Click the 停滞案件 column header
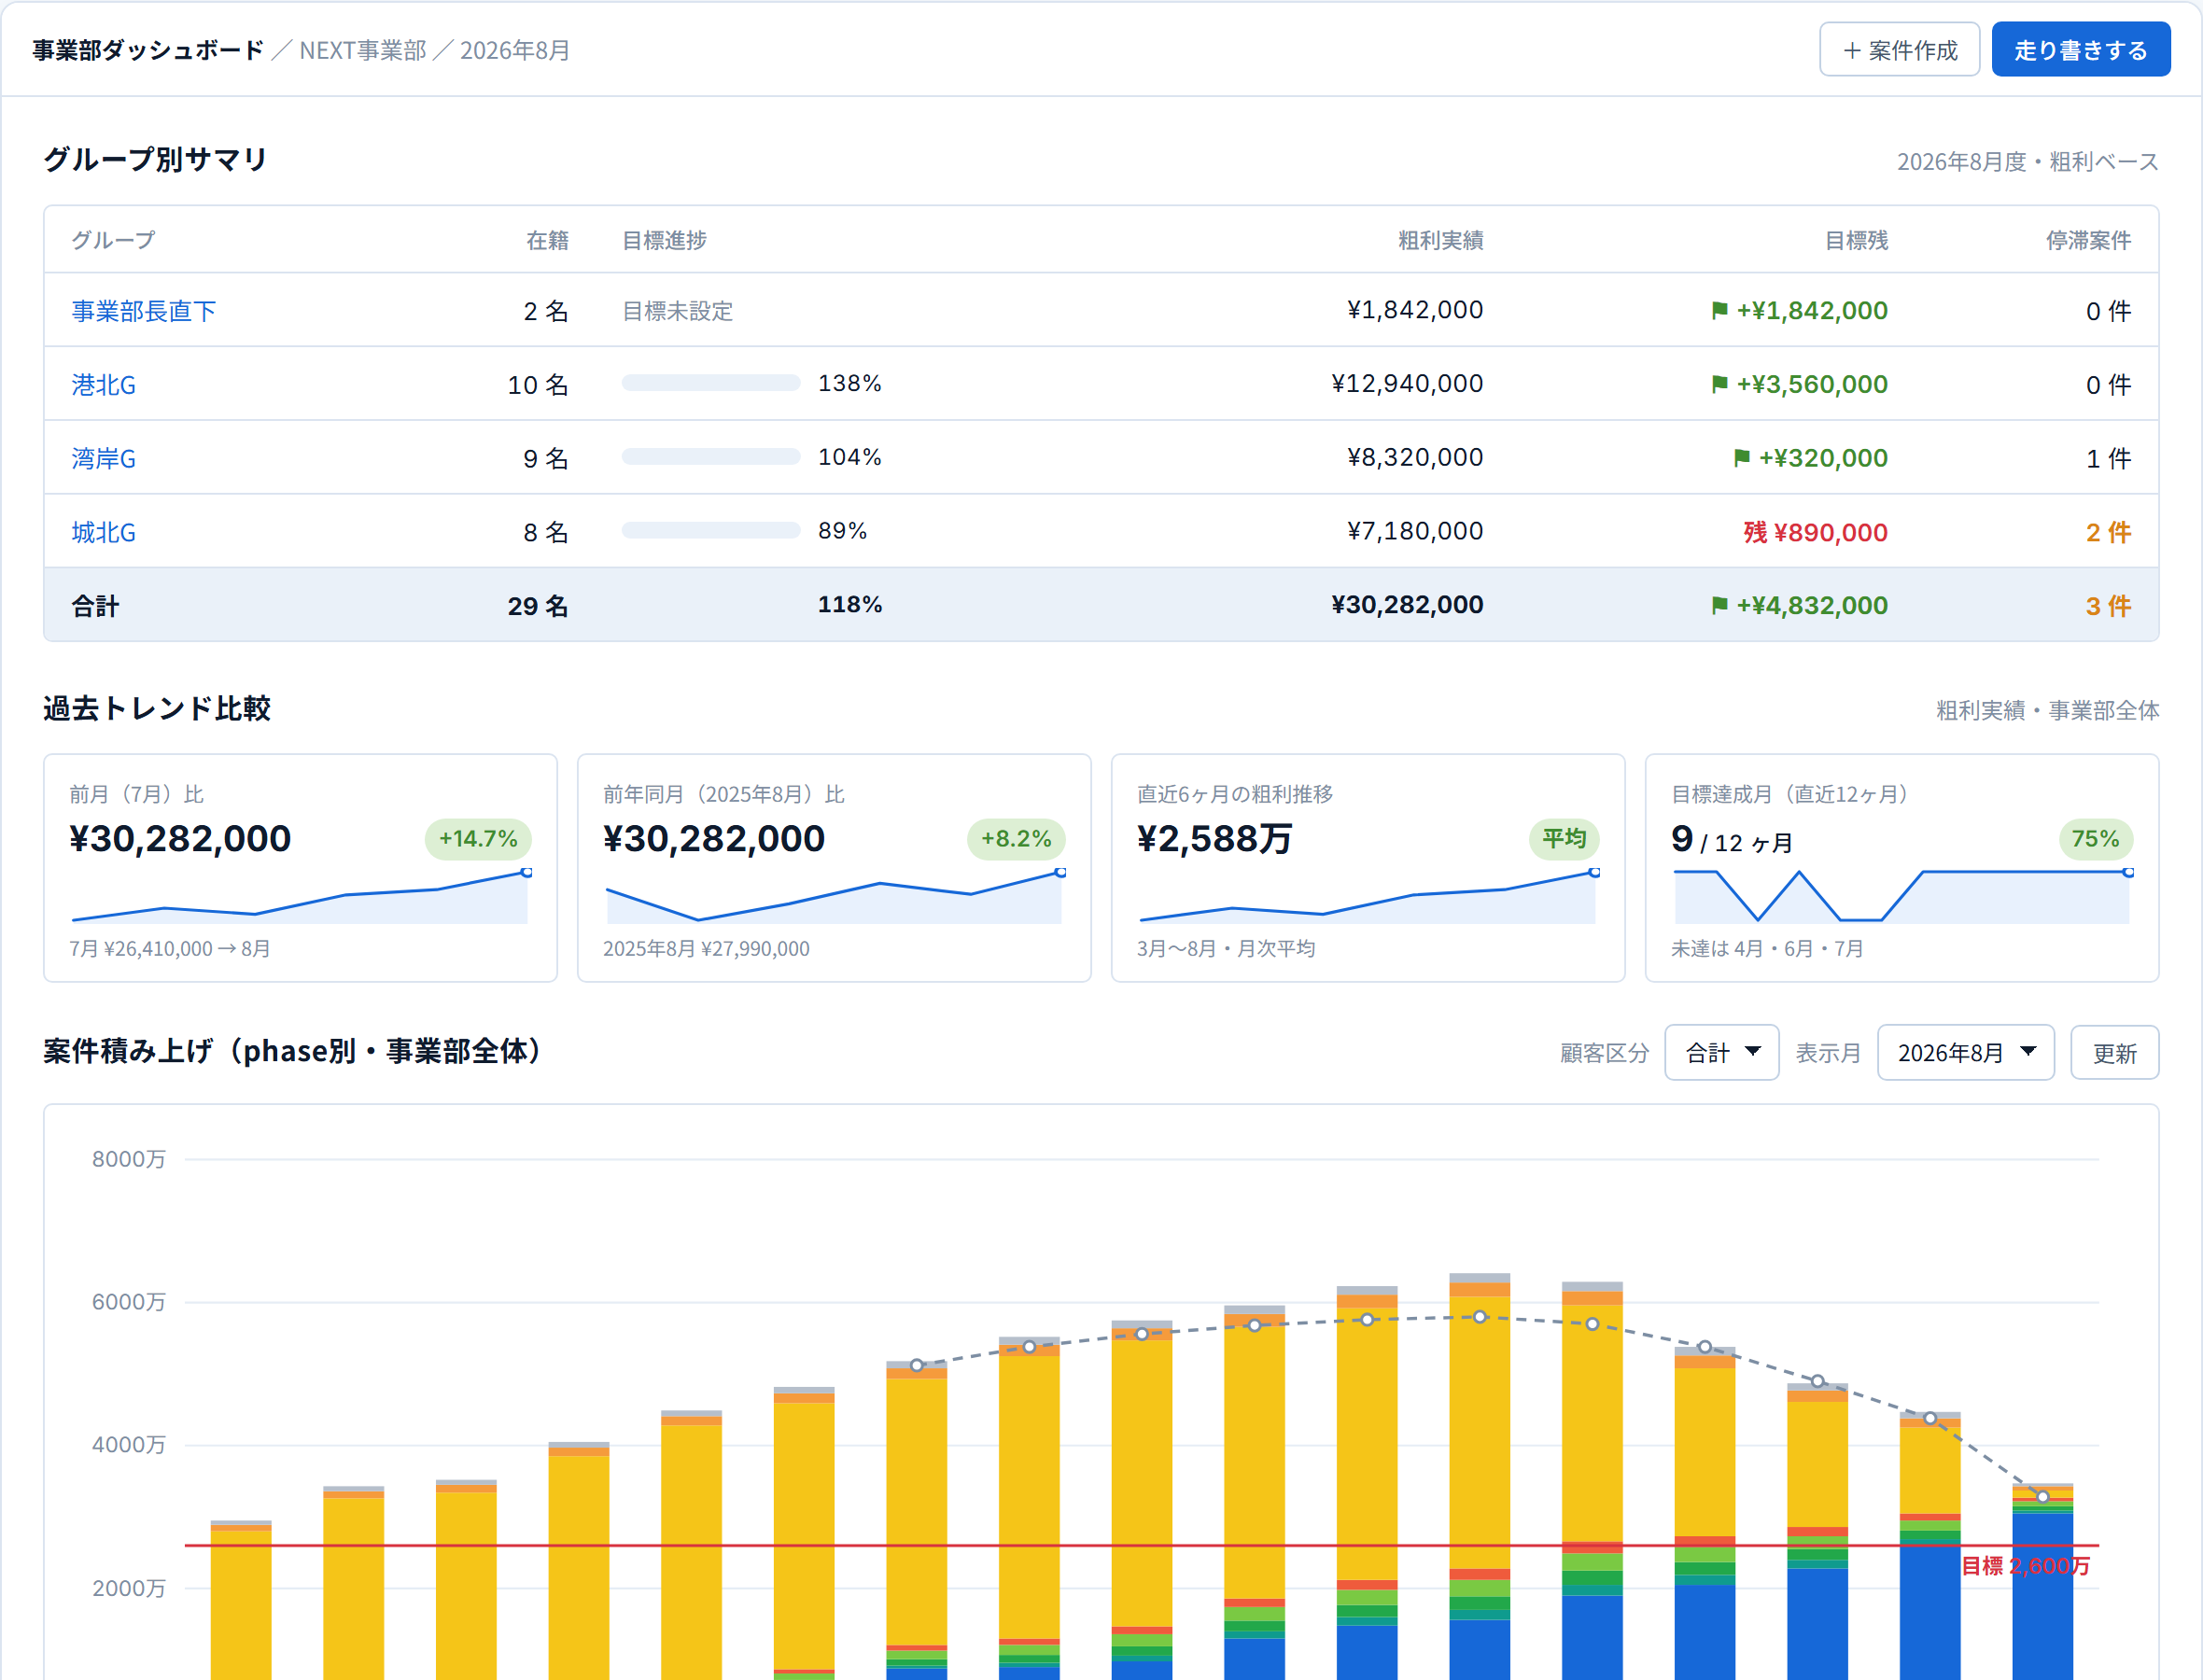Image resolution: width=2203 pixels, height=1680 pixels. pos(2088,240)
